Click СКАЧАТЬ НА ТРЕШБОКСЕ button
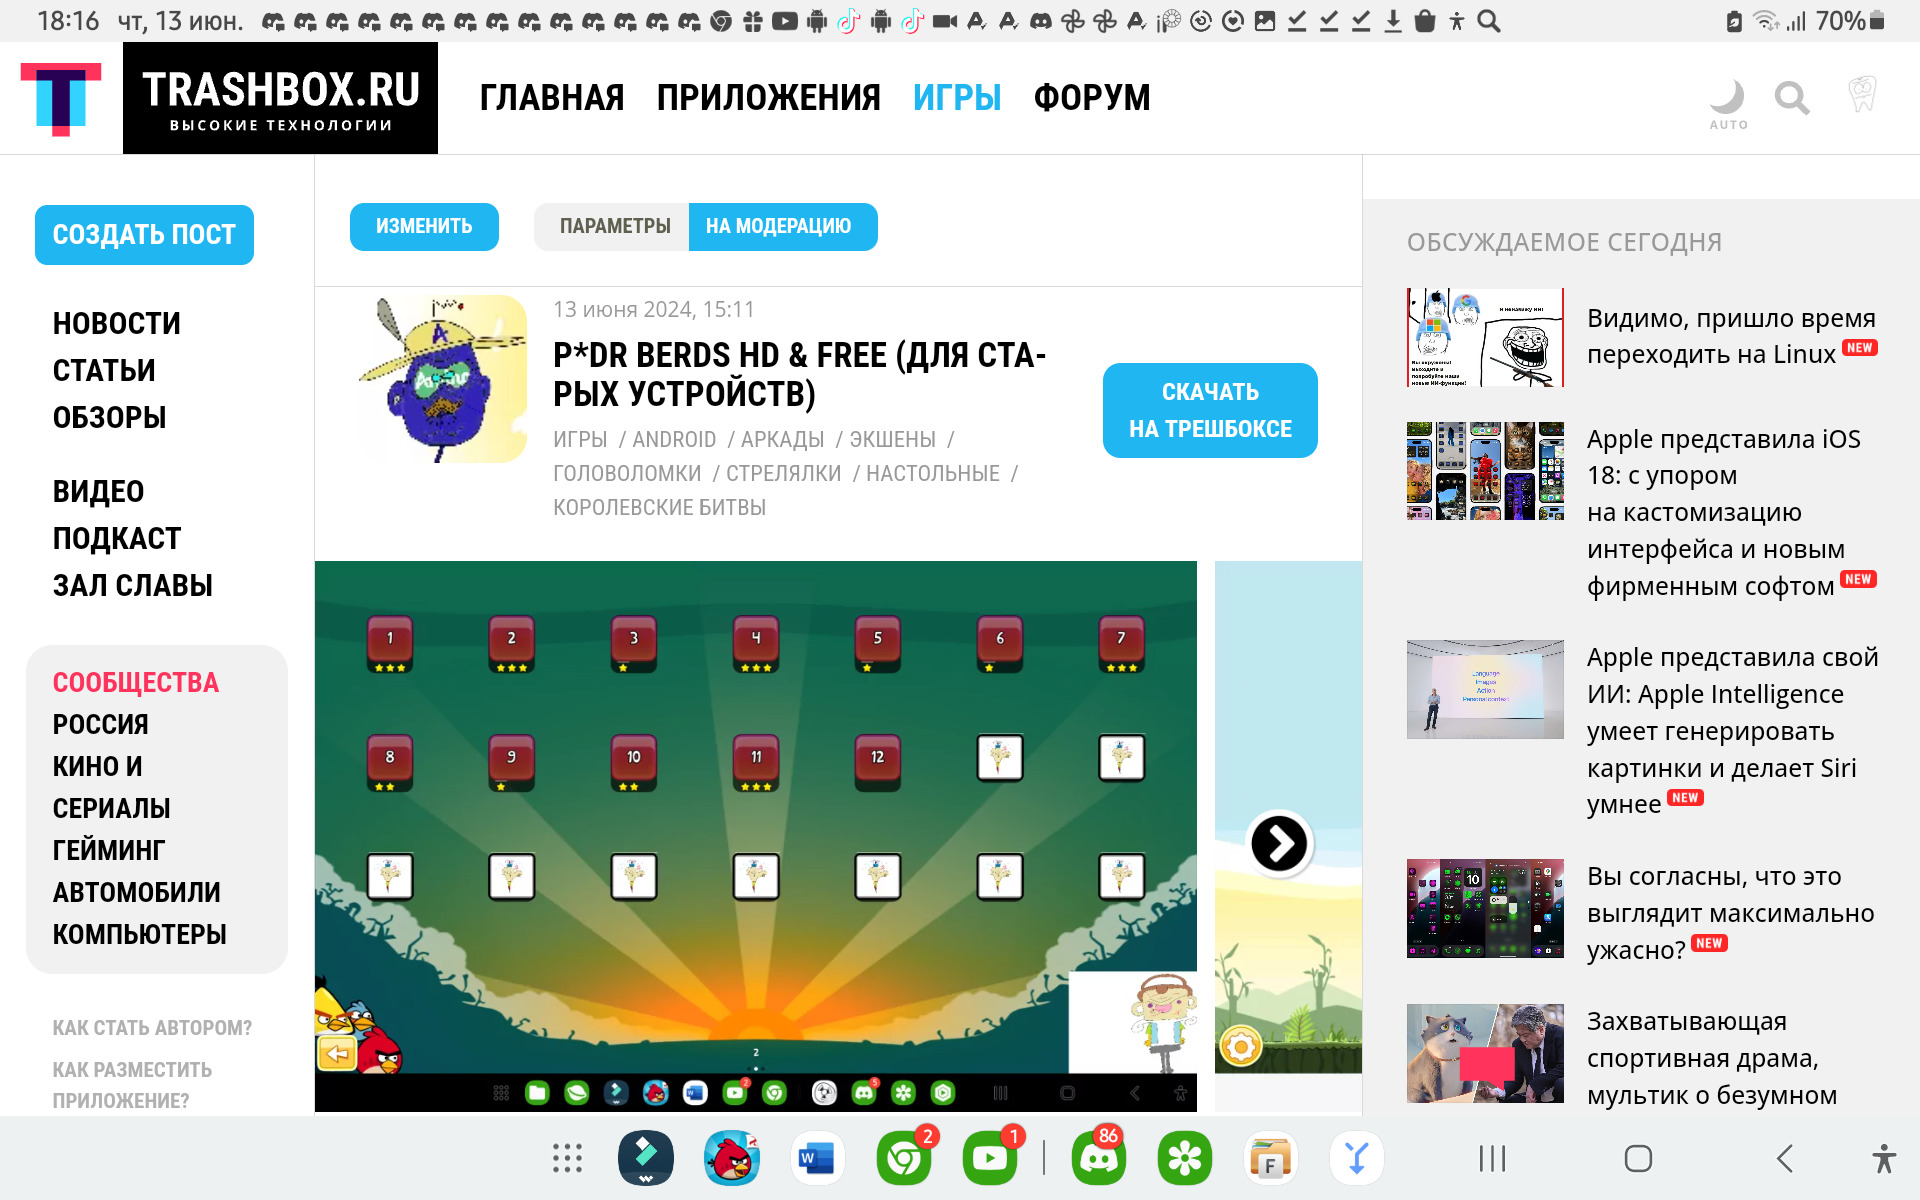The width and height of the screenshot is (1920, 1200). (x=1209, y=410)
